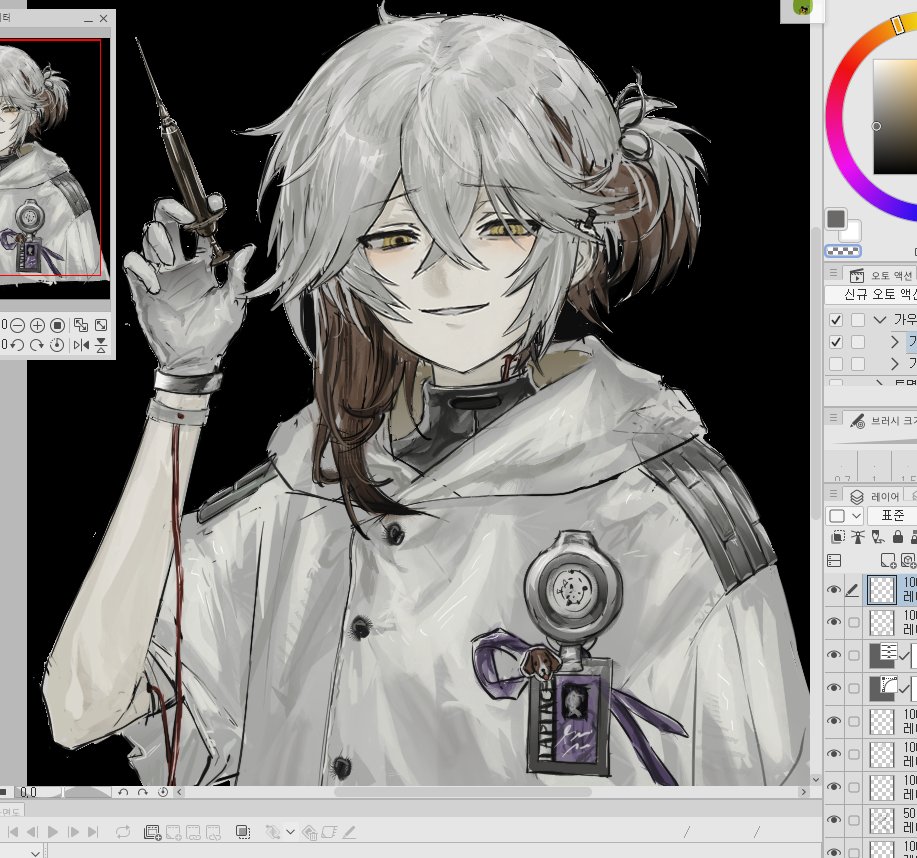
Task: Click reset-rotation dial icon below the canvas
Action: pos(163,792)
